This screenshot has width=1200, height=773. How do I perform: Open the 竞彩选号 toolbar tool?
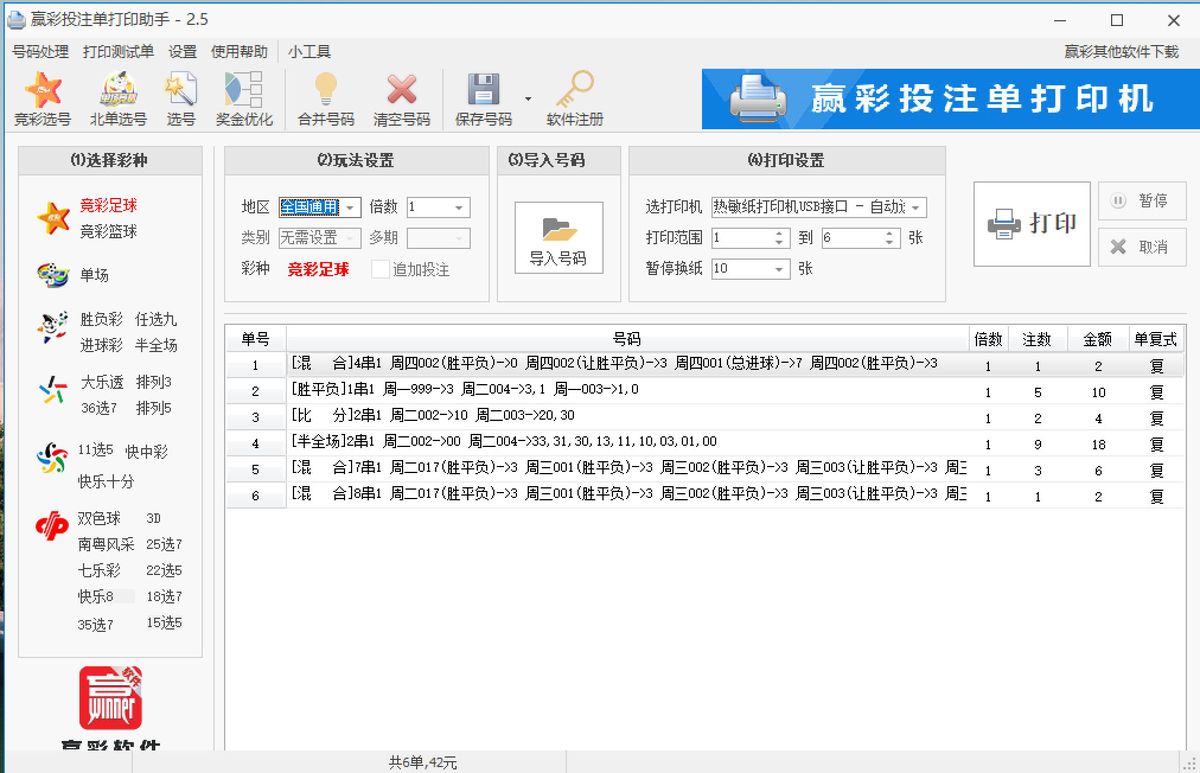click(x=43, y=99)
